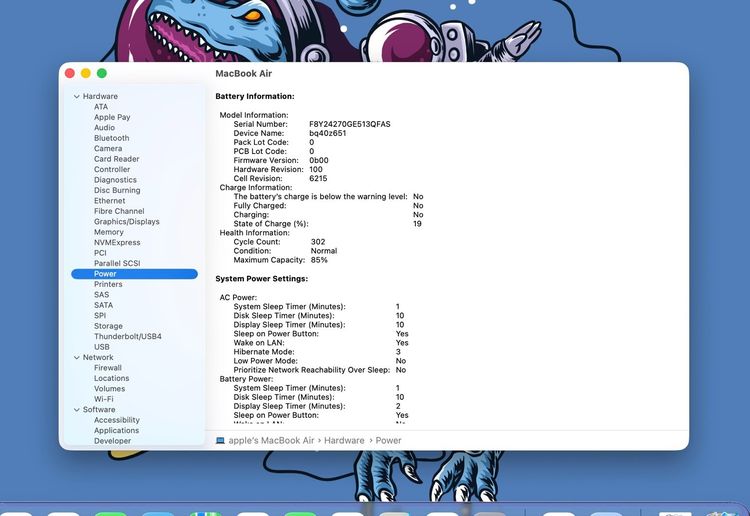
Task: Collapse the Hardware section chevron
Action: point(77,97)
